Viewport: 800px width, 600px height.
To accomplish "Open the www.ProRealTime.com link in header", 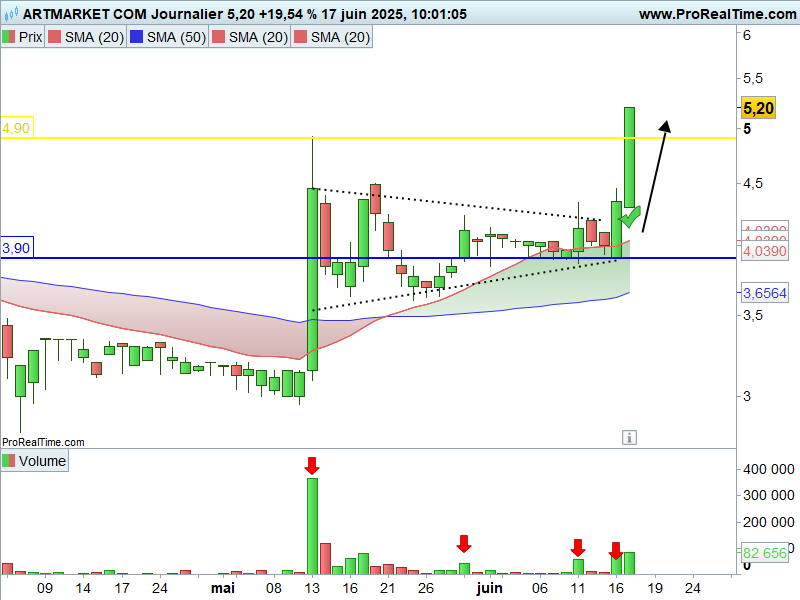I will 717,14.
